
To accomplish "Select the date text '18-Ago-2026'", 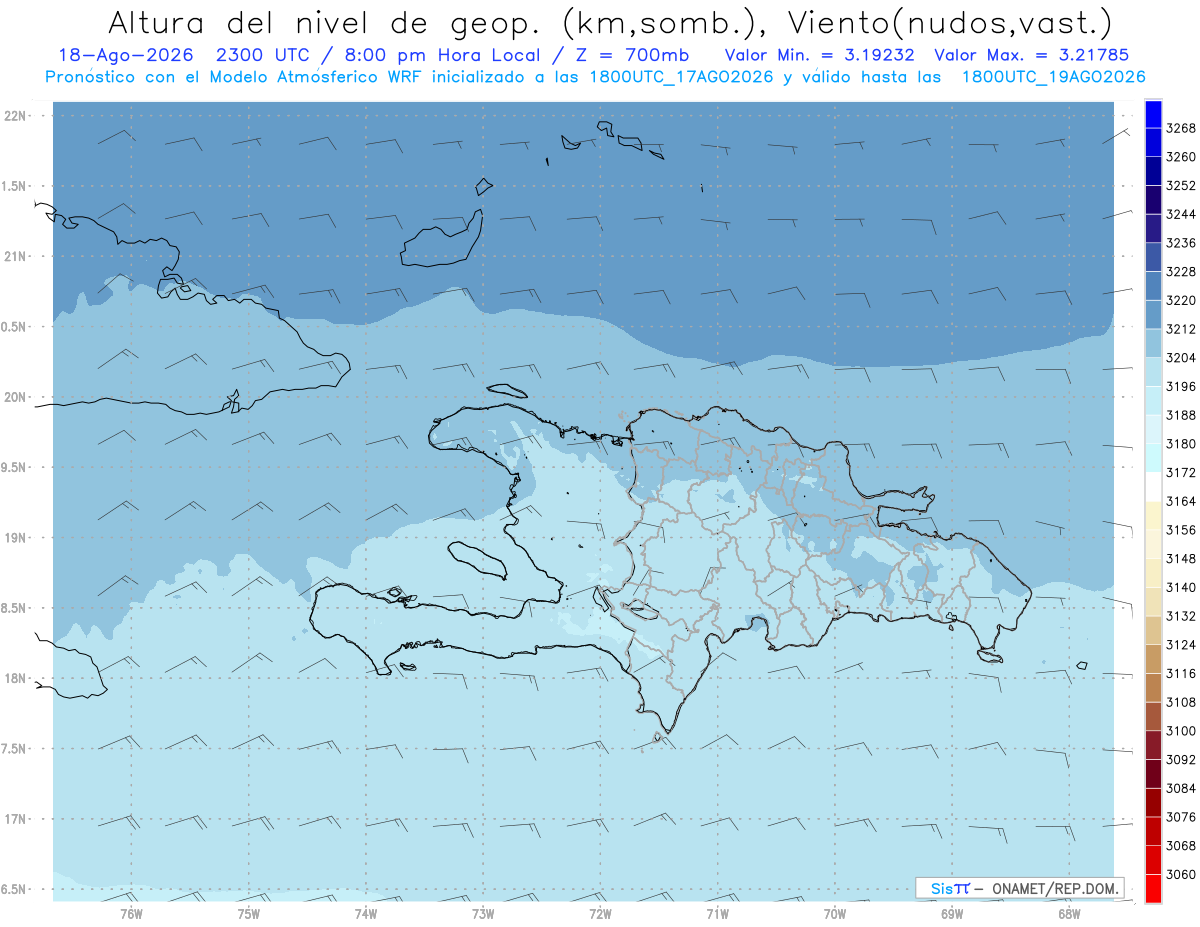I will [x=128, y=55].
